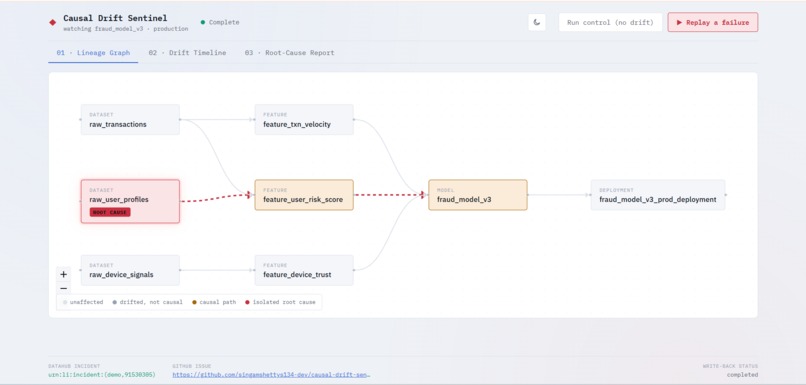Click the 'watching fraud_model_v3 · production' subtitle

125,29
